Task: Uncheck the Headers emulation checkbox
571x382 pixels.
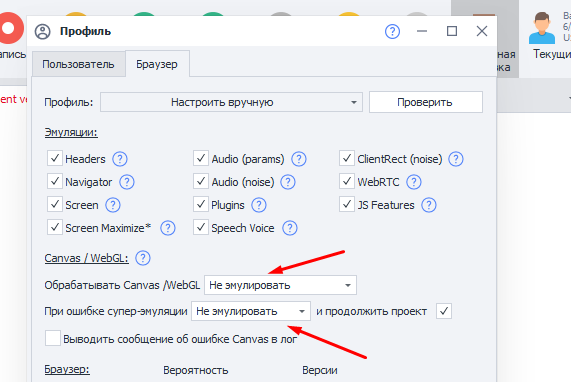Action: (55, 158)
